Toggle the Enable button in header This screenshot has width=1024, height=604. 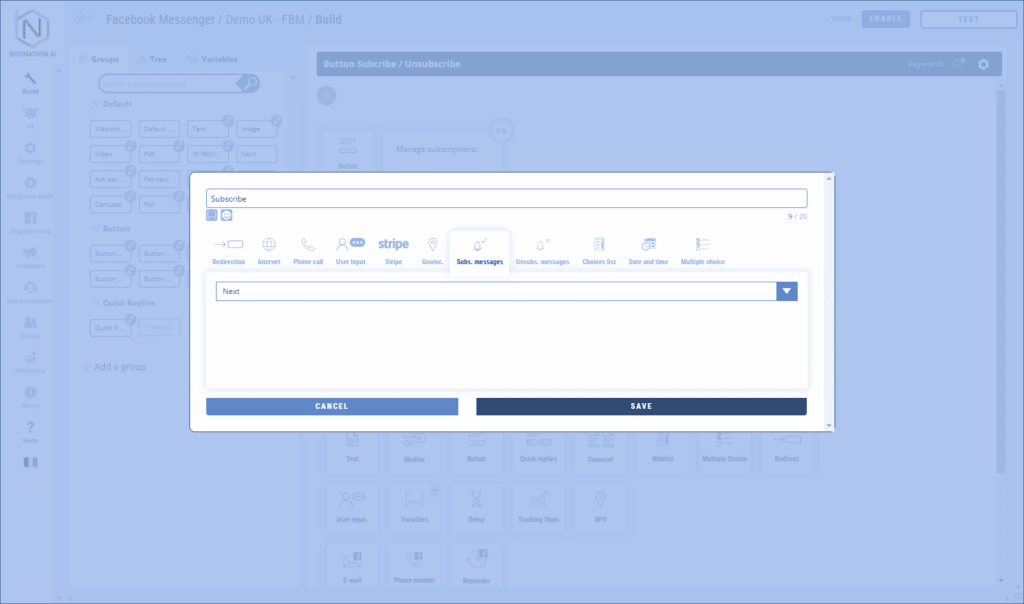(886, 19)
